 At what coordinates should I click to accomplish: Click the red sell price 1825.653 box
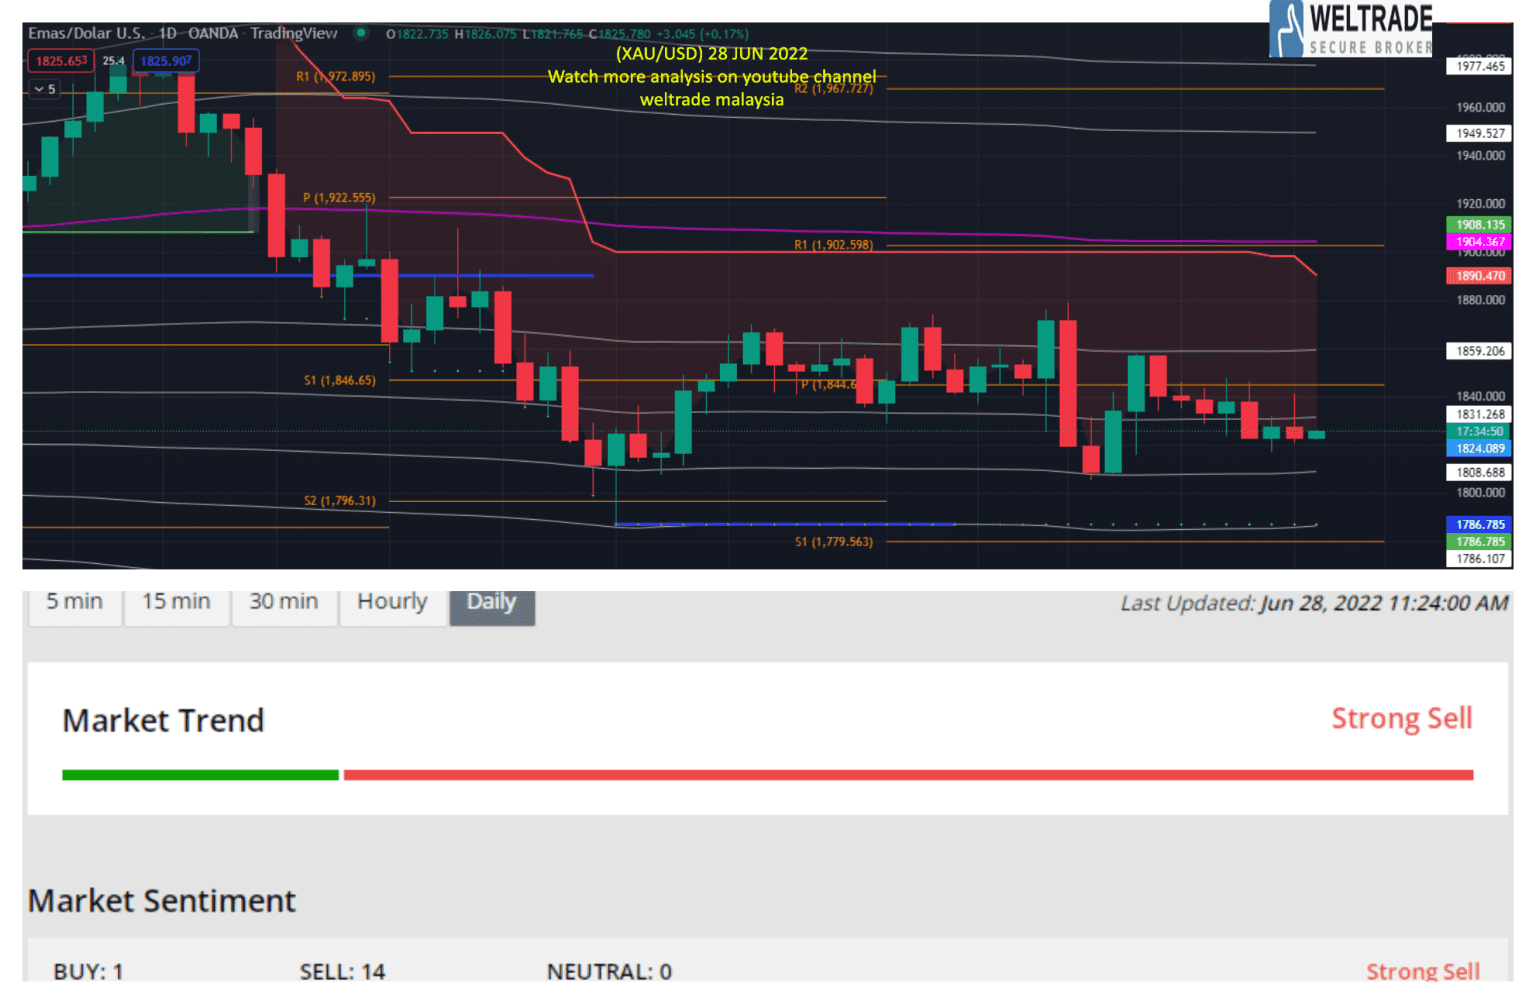(x=62, y=61)
